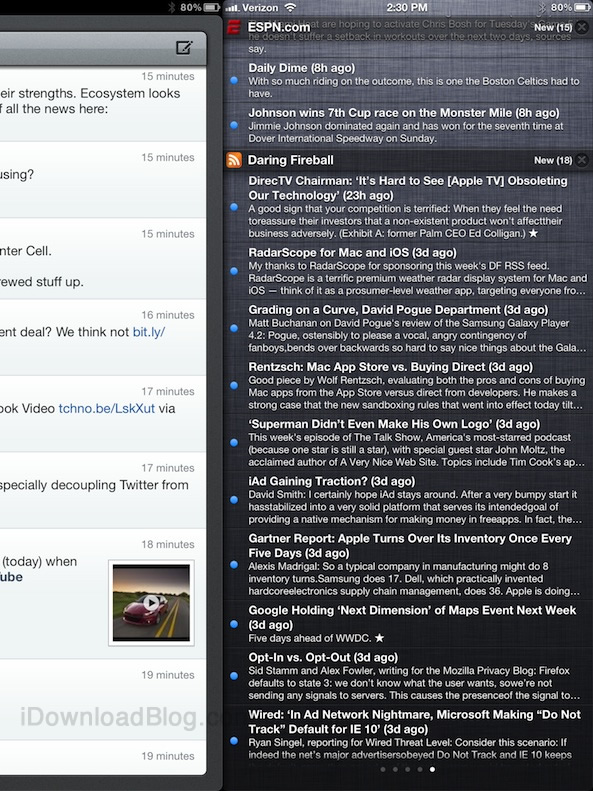This screenshot has width=593, height=791.
Task: Tap the unread dot beside Opt-In vs. Opt-Out
Action: click(234, 675)
